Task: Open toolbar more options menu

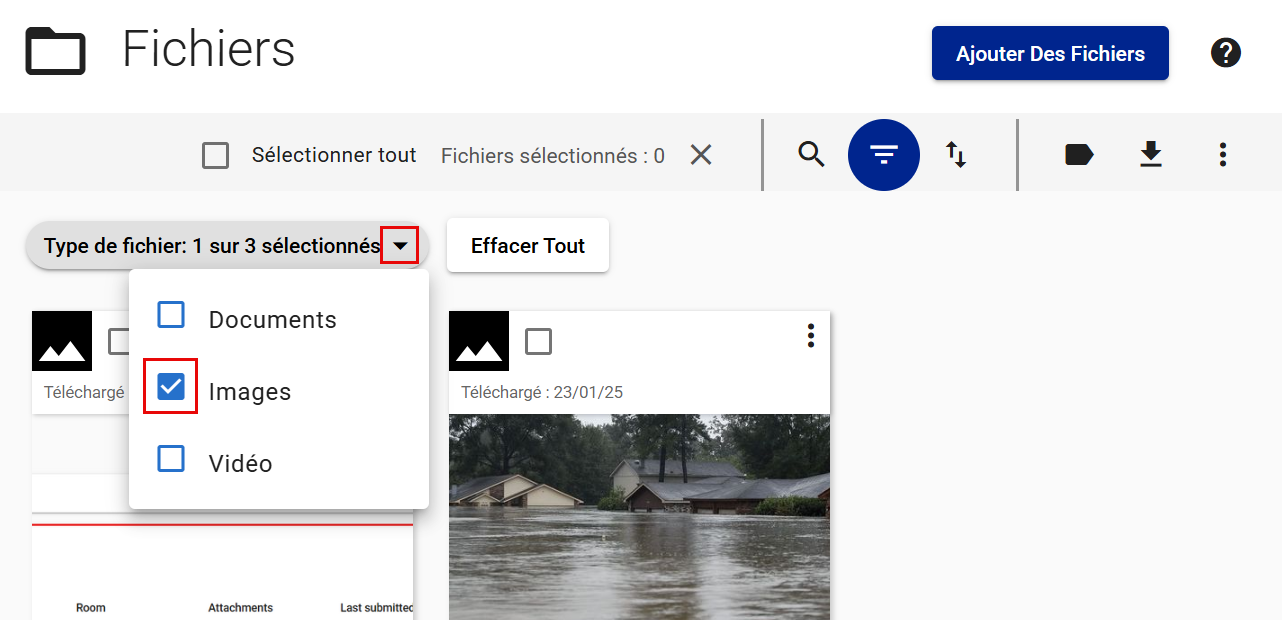Action: pyautogui.click(x=1222, y=154)
